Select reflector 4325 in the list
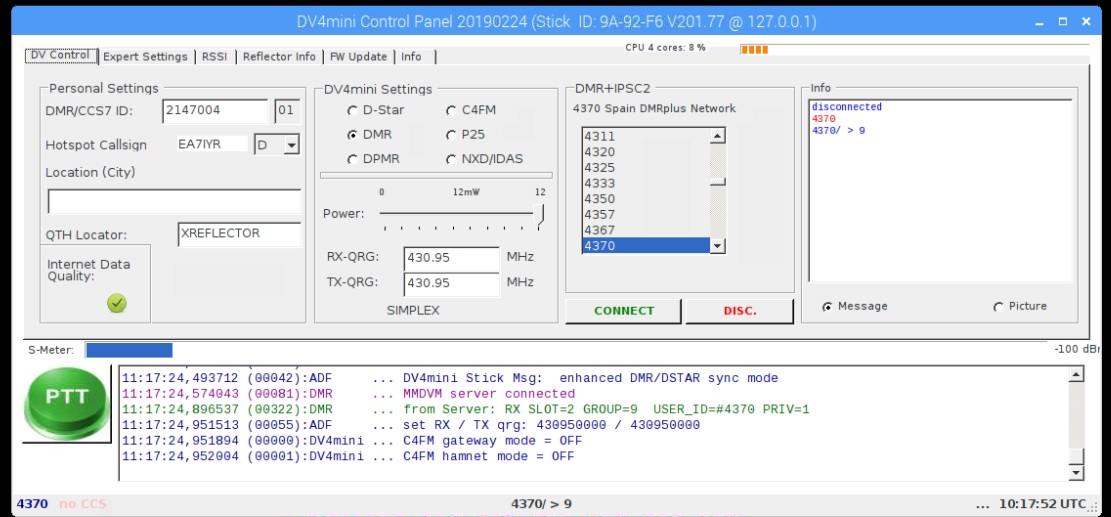The image size is (1111, 517). tap(645, 168)
